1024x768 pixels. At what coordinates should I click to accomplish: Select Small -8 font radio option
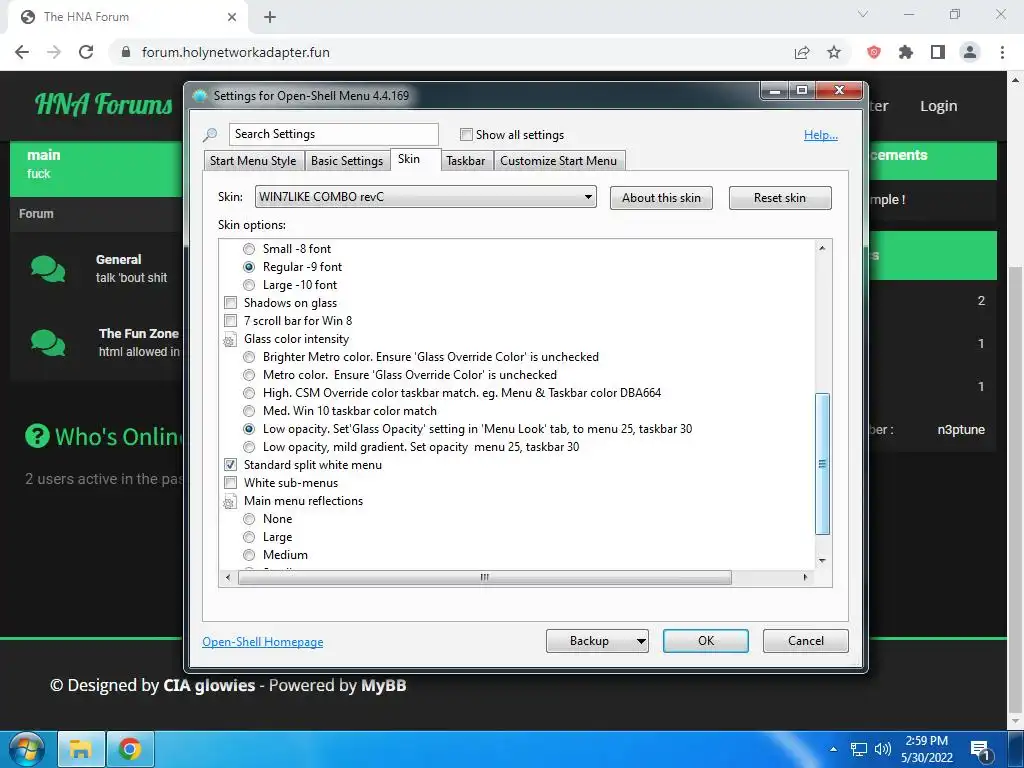[249, 249]
